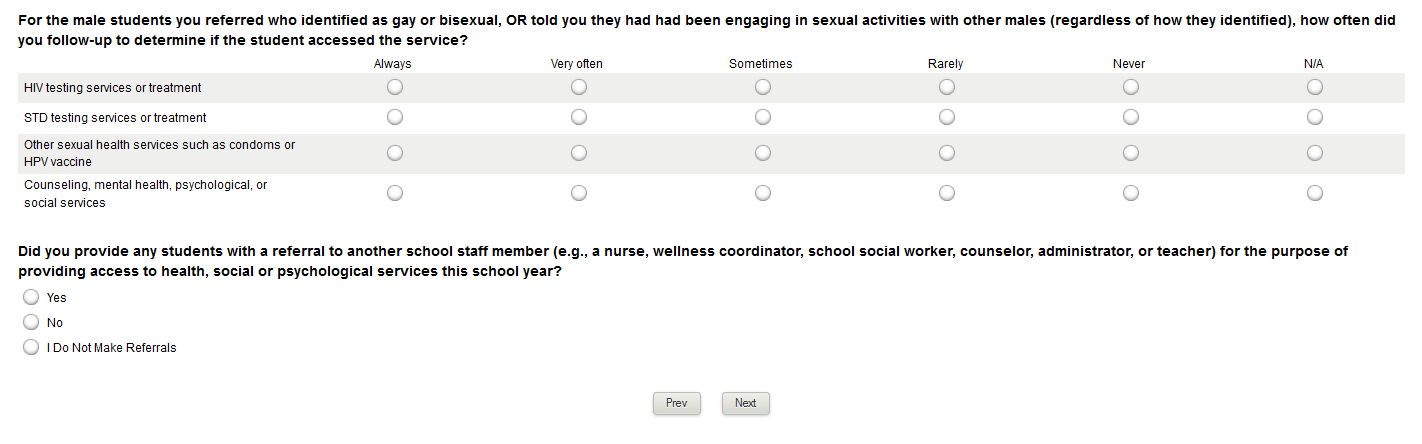
Task: Select Always for HIV testing services
Action: [395, 88]
